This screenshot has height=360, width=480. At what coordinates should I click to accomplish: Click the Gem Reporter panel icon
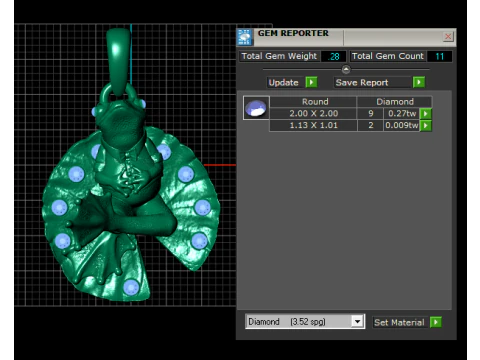click(245, 37)
